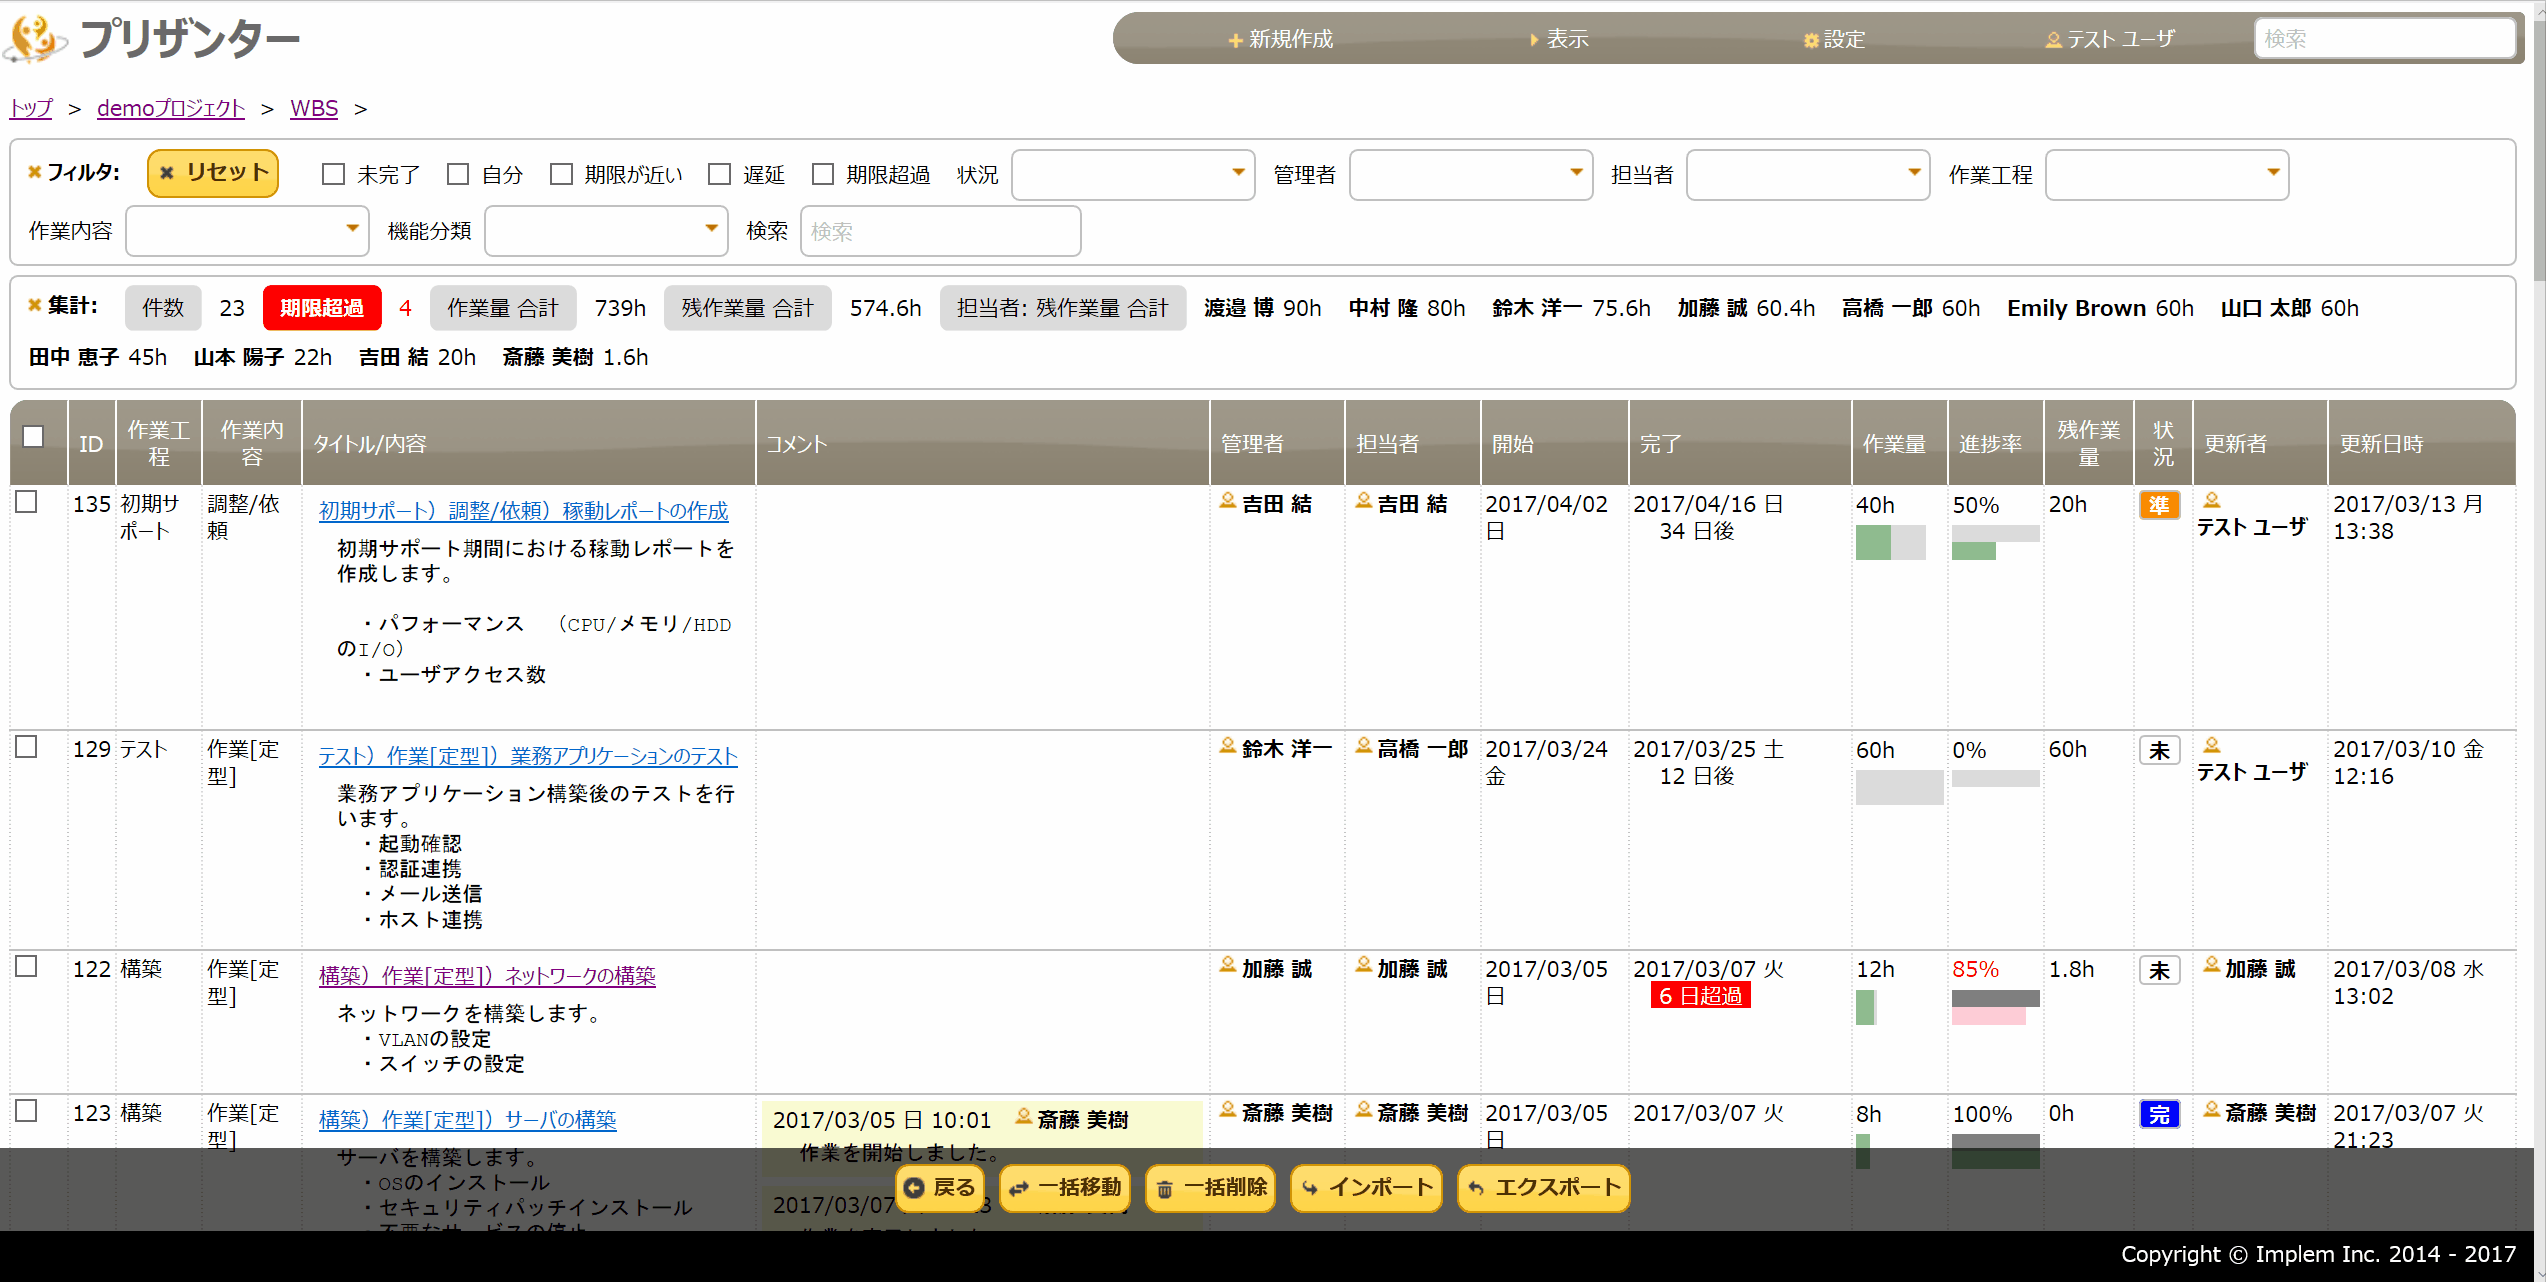Image resolution: width=2546 pixels, height=1282 pixels.
Task: Click the インポート button
Action: (x=1366, y=1188)
